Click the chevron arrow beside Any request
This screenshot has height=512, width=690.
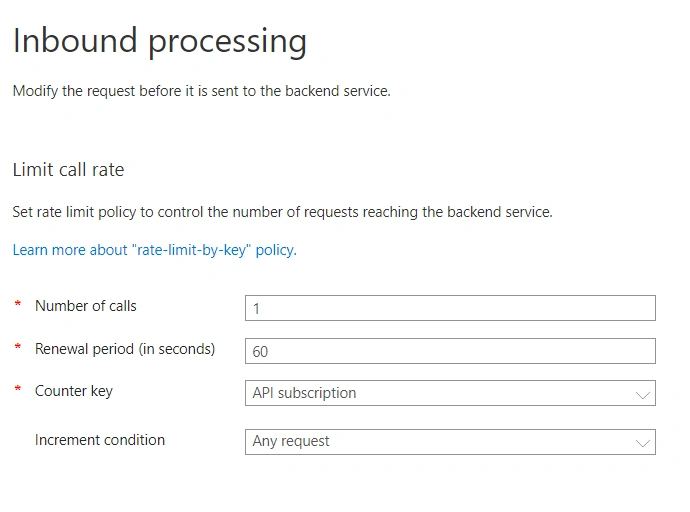tap(643, 443)
